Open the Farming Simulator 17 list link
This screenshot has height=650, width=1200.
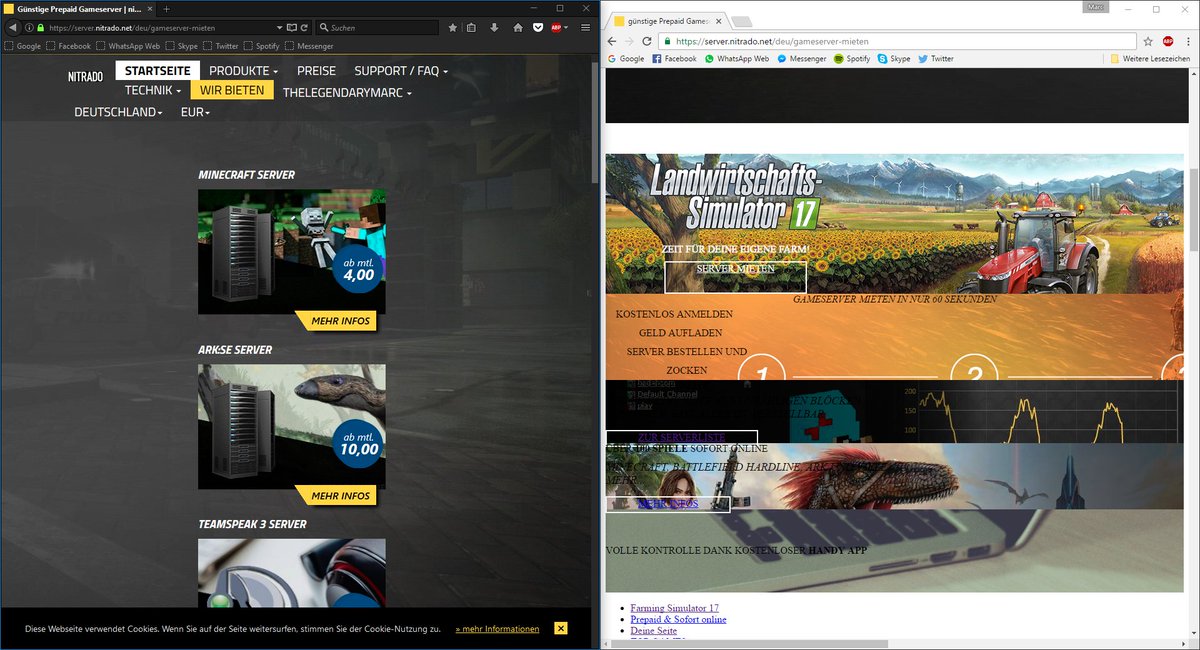(x=674, y=608)
